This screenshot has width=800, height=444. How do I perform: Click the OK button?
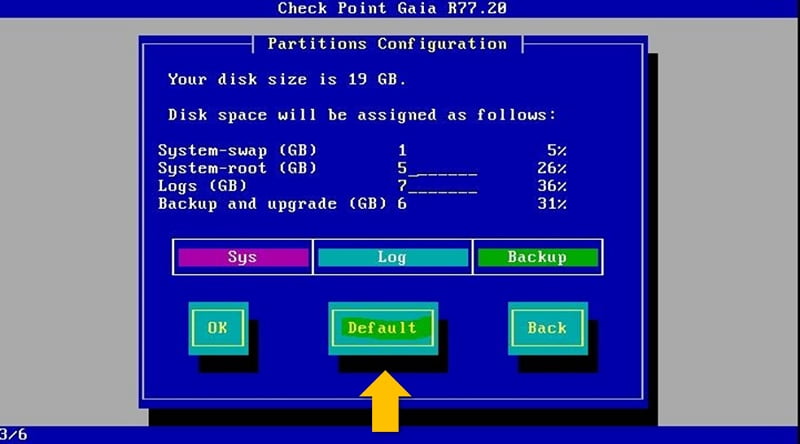[x=217, y=328]
